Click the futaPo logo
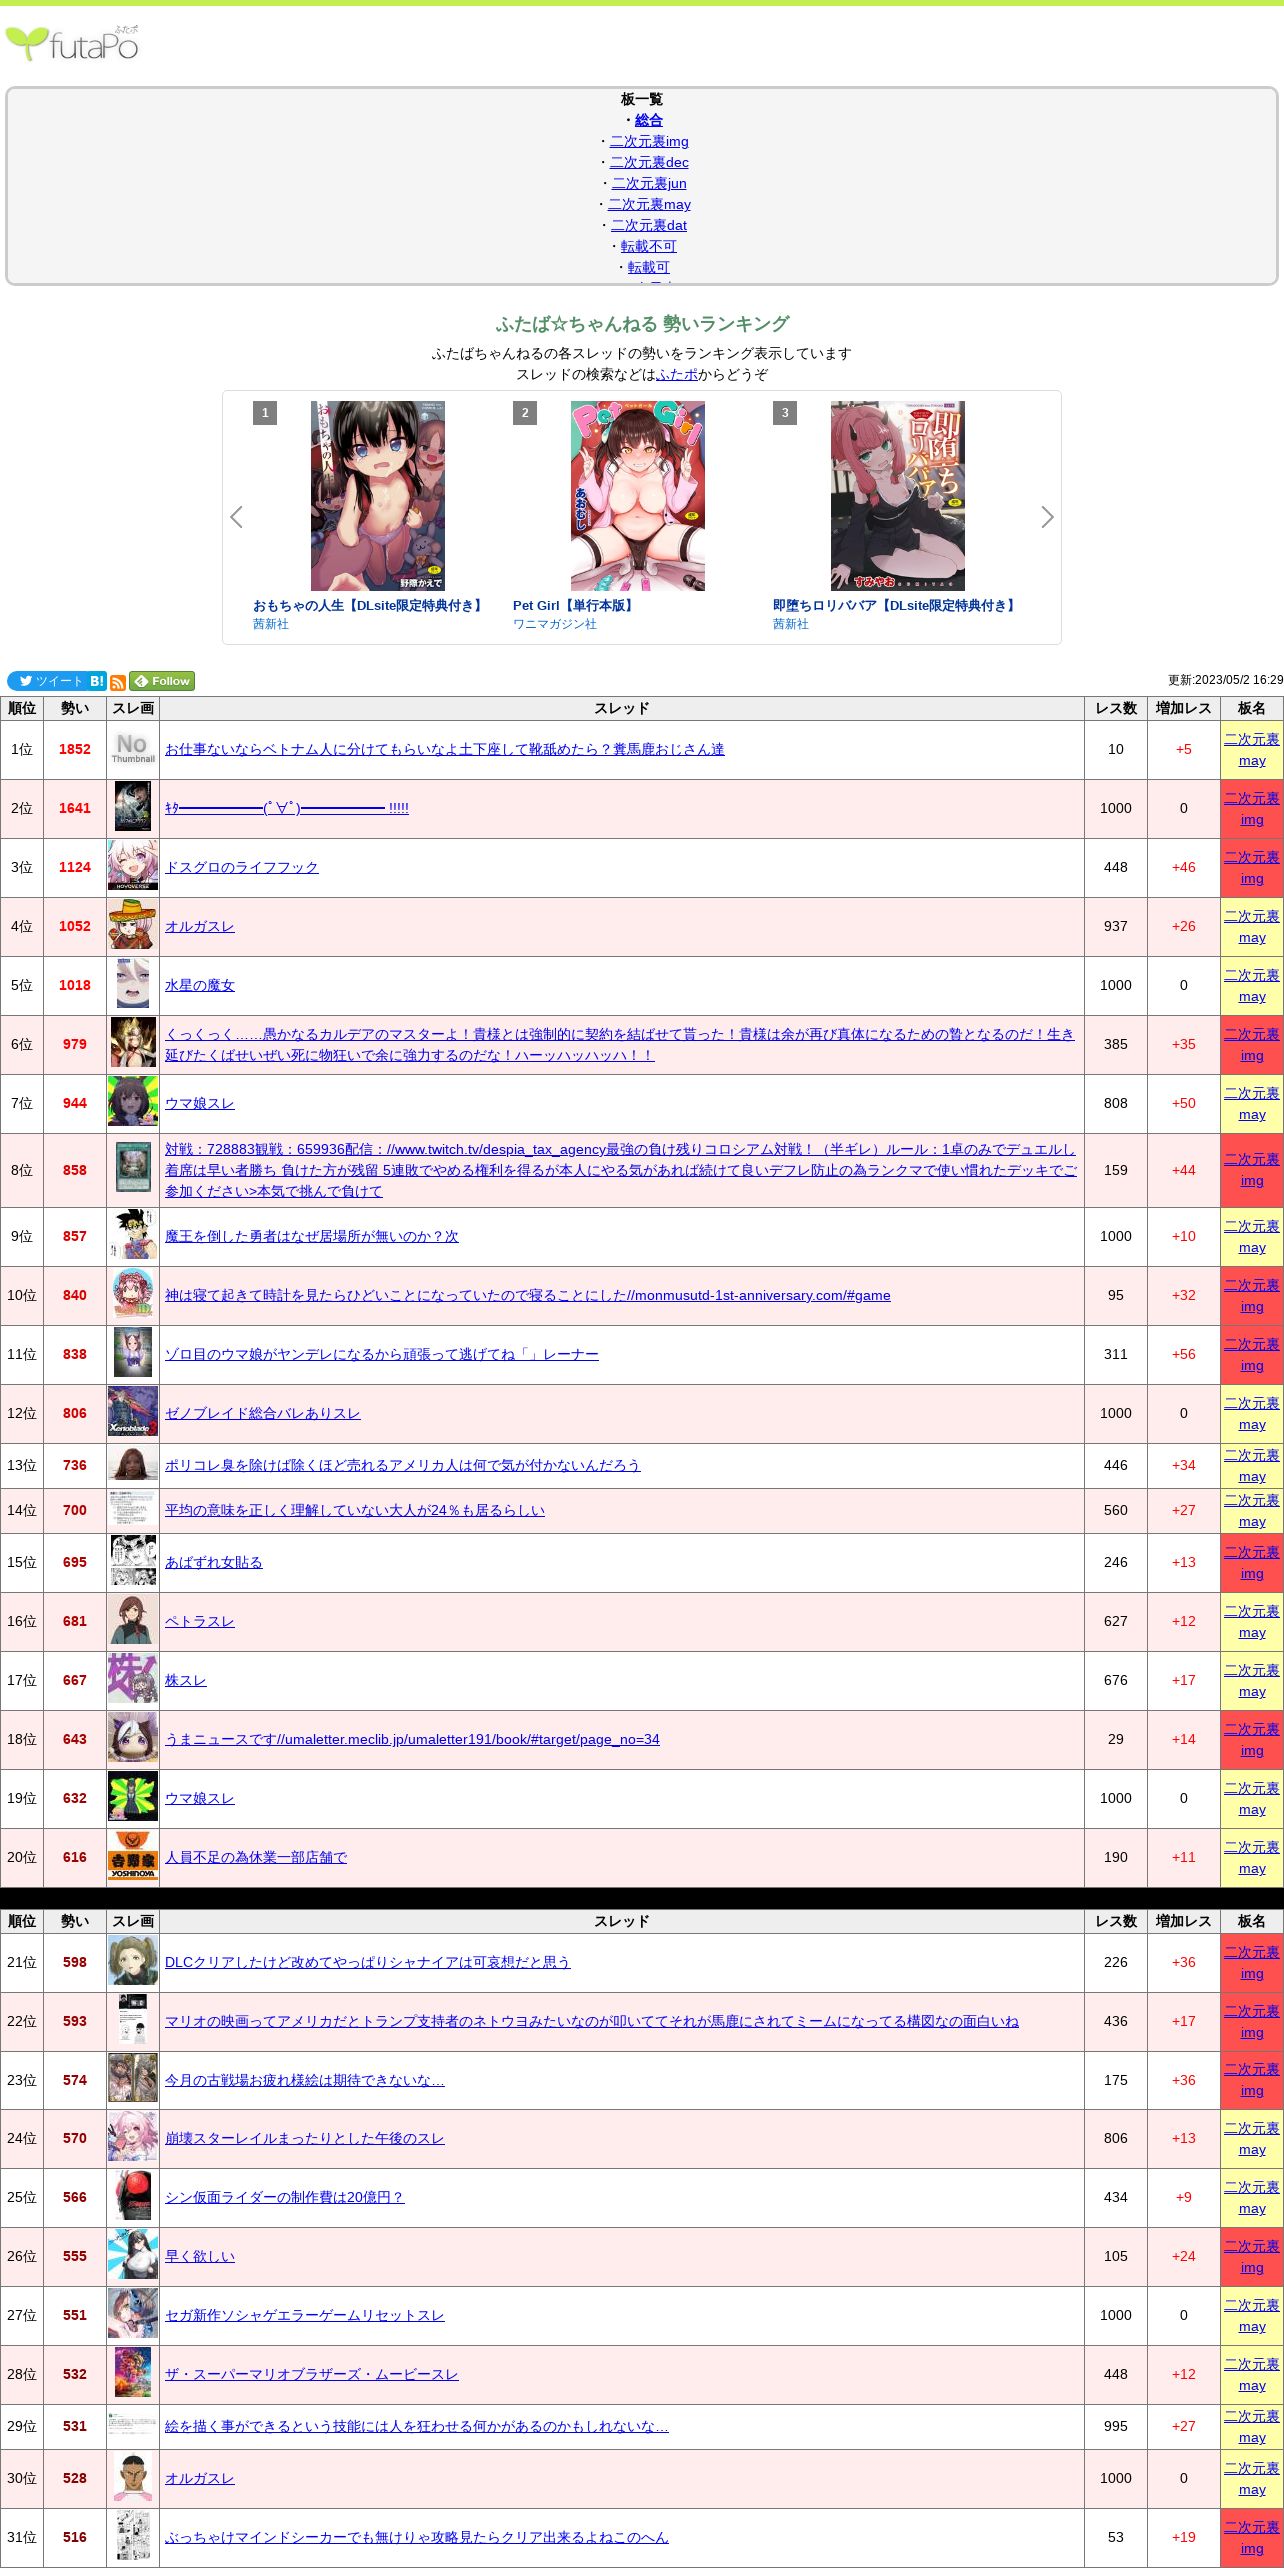The height and width of the screenshot is (2568, 1284). pyautogui.click(x=72, y=43)
